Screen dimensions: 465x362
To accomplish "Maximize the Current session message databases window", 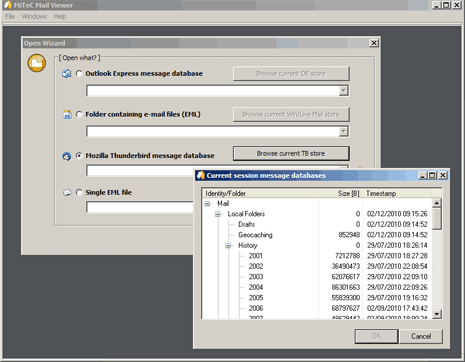I will pos(432,175).
